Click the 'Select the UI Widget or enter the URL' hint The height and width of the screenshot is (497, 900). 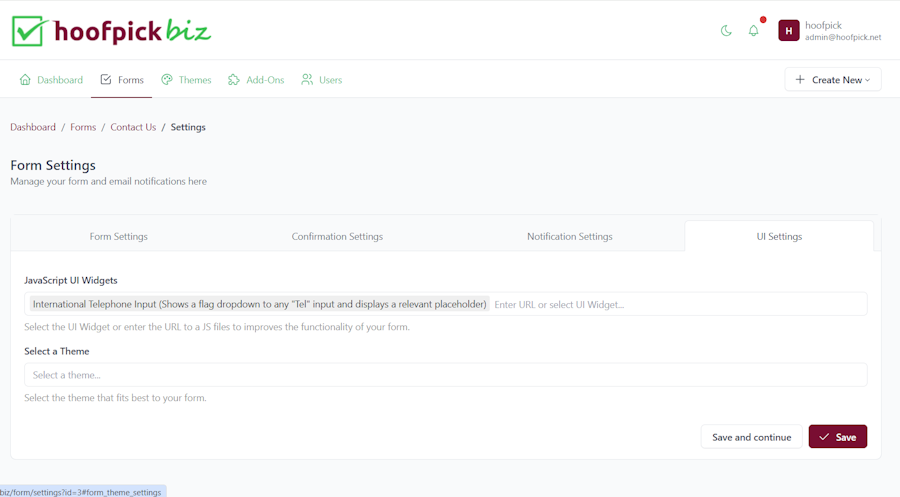point(217,327)
